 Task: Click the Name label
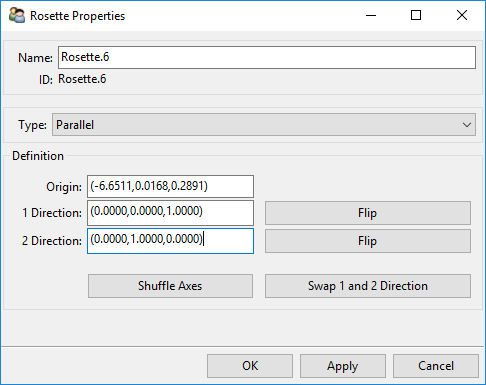tap(35, 58)
